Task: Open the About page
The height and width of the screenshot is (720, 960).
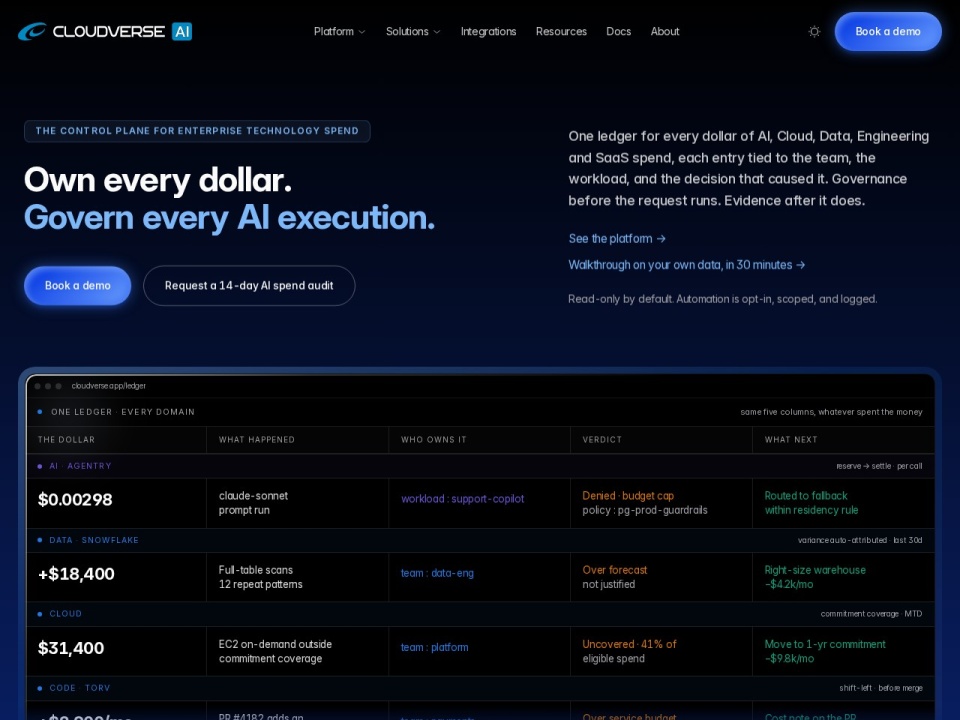Action: click(x=665, y=31)
